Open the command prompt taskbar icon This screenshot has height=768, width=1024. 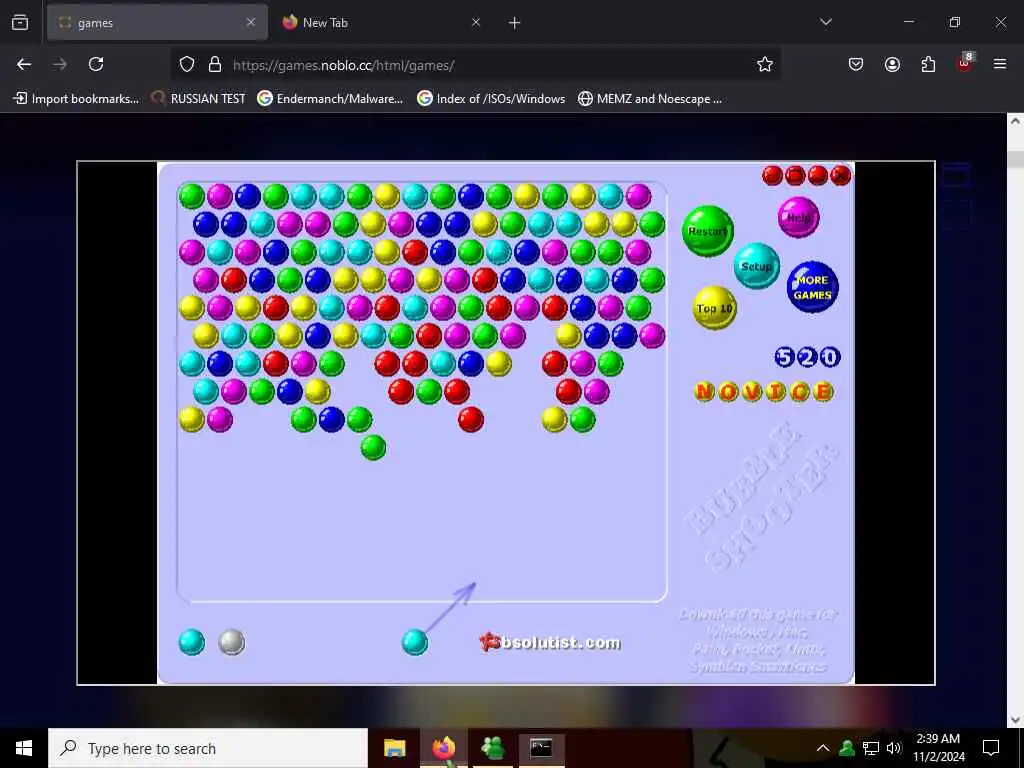[541, 748]
